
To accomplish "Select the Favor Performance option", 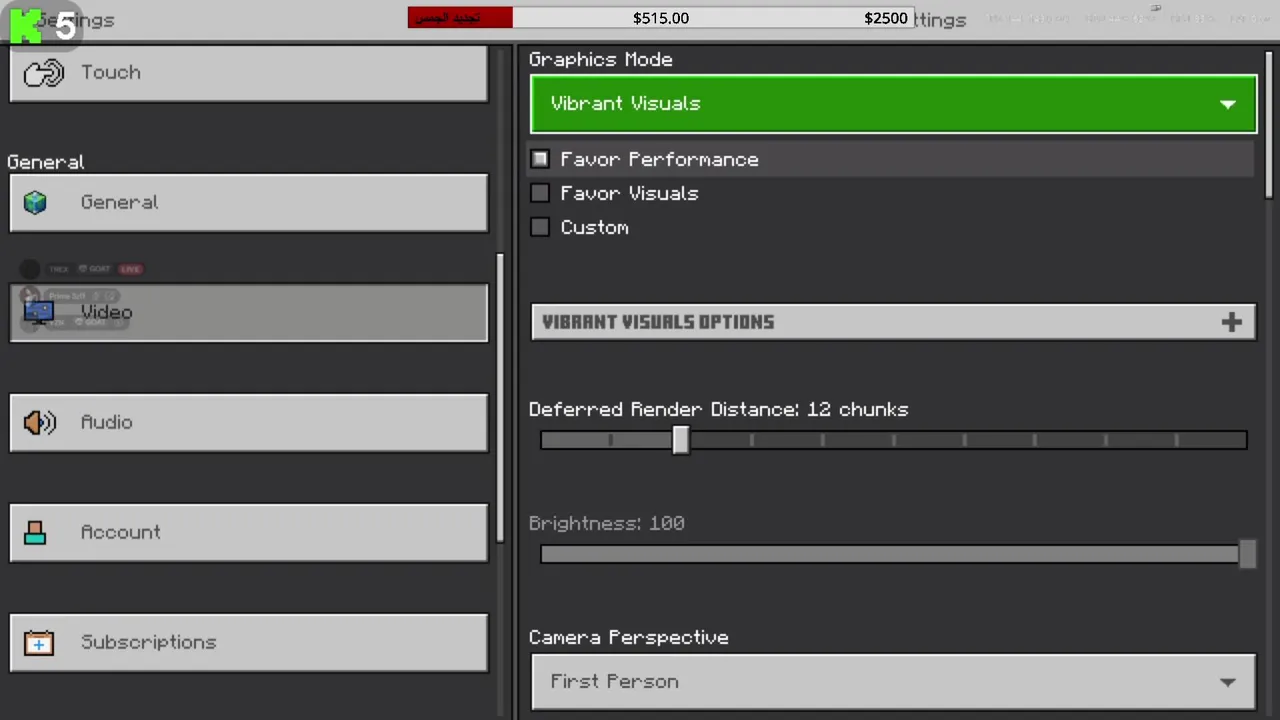I will (540, 159).
